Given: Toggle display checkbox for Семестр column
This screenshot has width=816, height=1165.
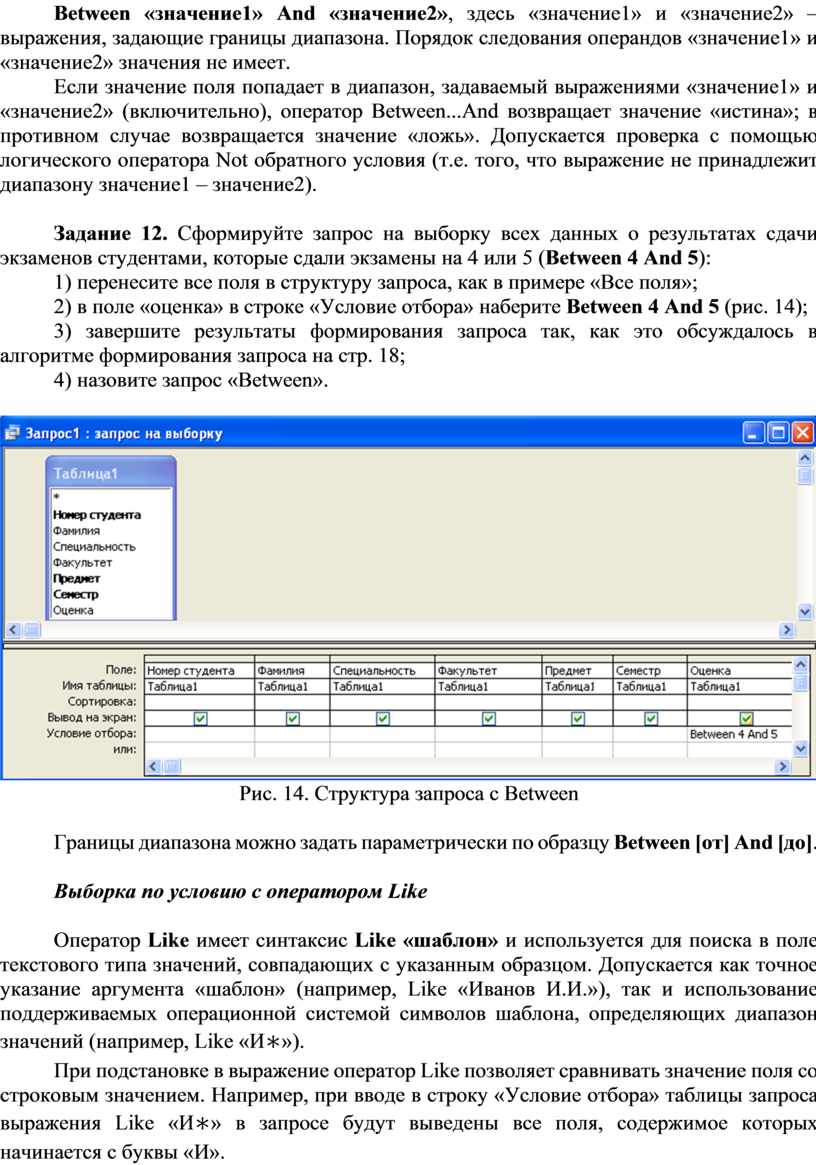Looking at the screenshot, I should [650, 718].
